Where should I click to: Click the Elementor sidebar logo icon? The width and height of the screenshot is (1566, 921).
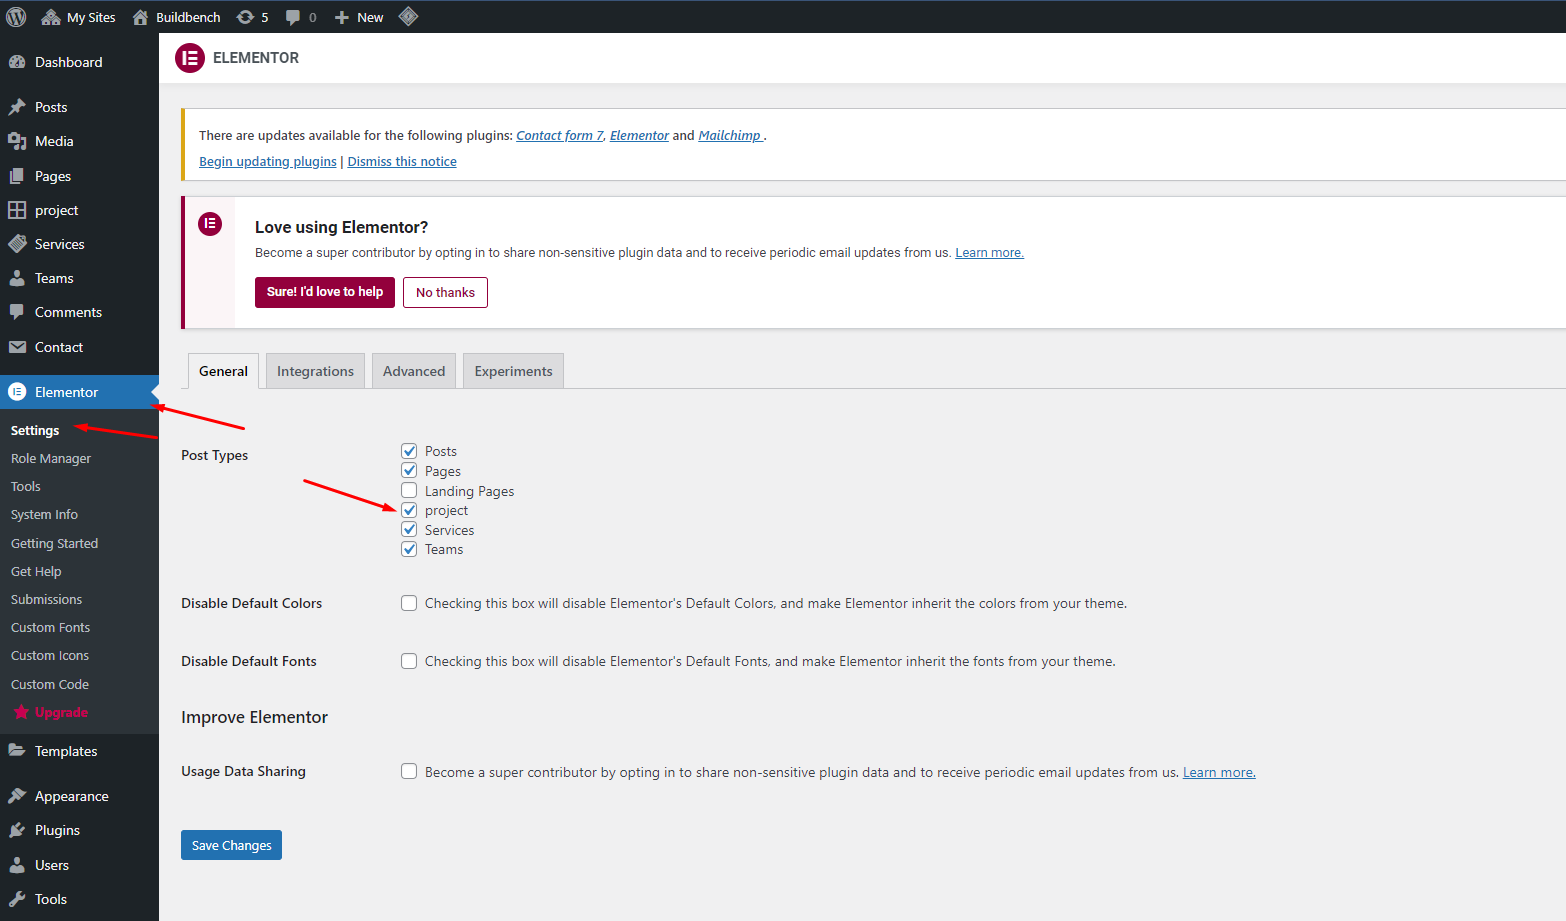click(17, 392)
